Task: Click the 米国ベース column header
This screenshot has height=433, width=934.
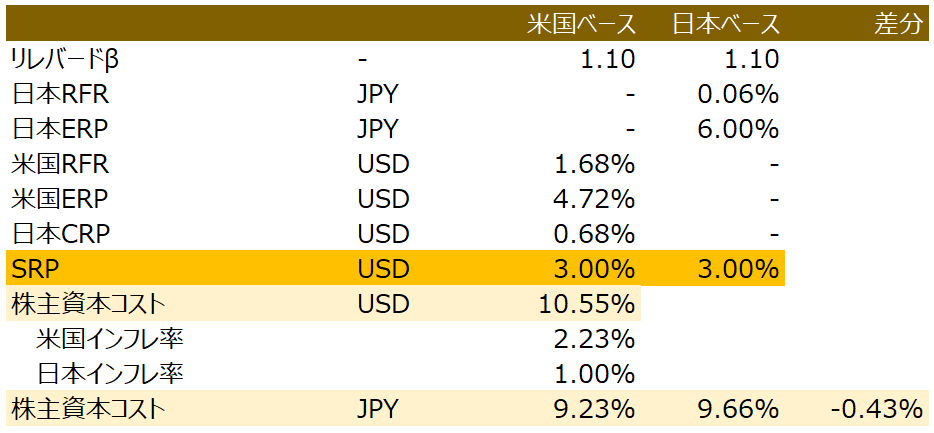Action: (x=581, y=24)
